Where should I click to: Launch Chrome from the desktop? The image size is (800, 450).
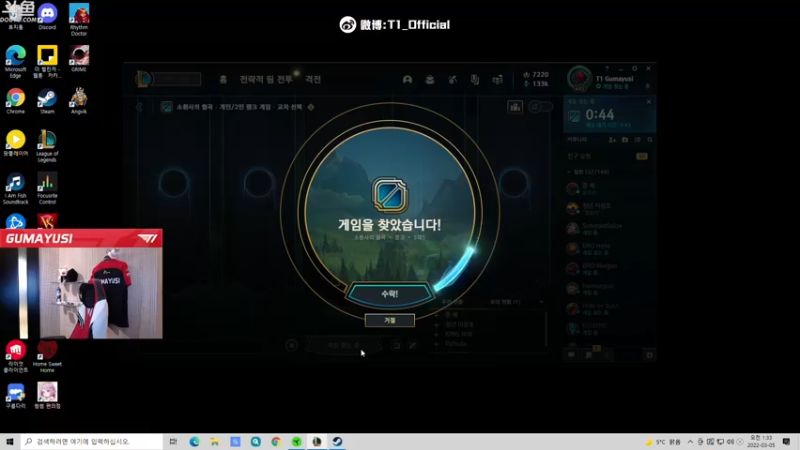[x=15, y=101]
